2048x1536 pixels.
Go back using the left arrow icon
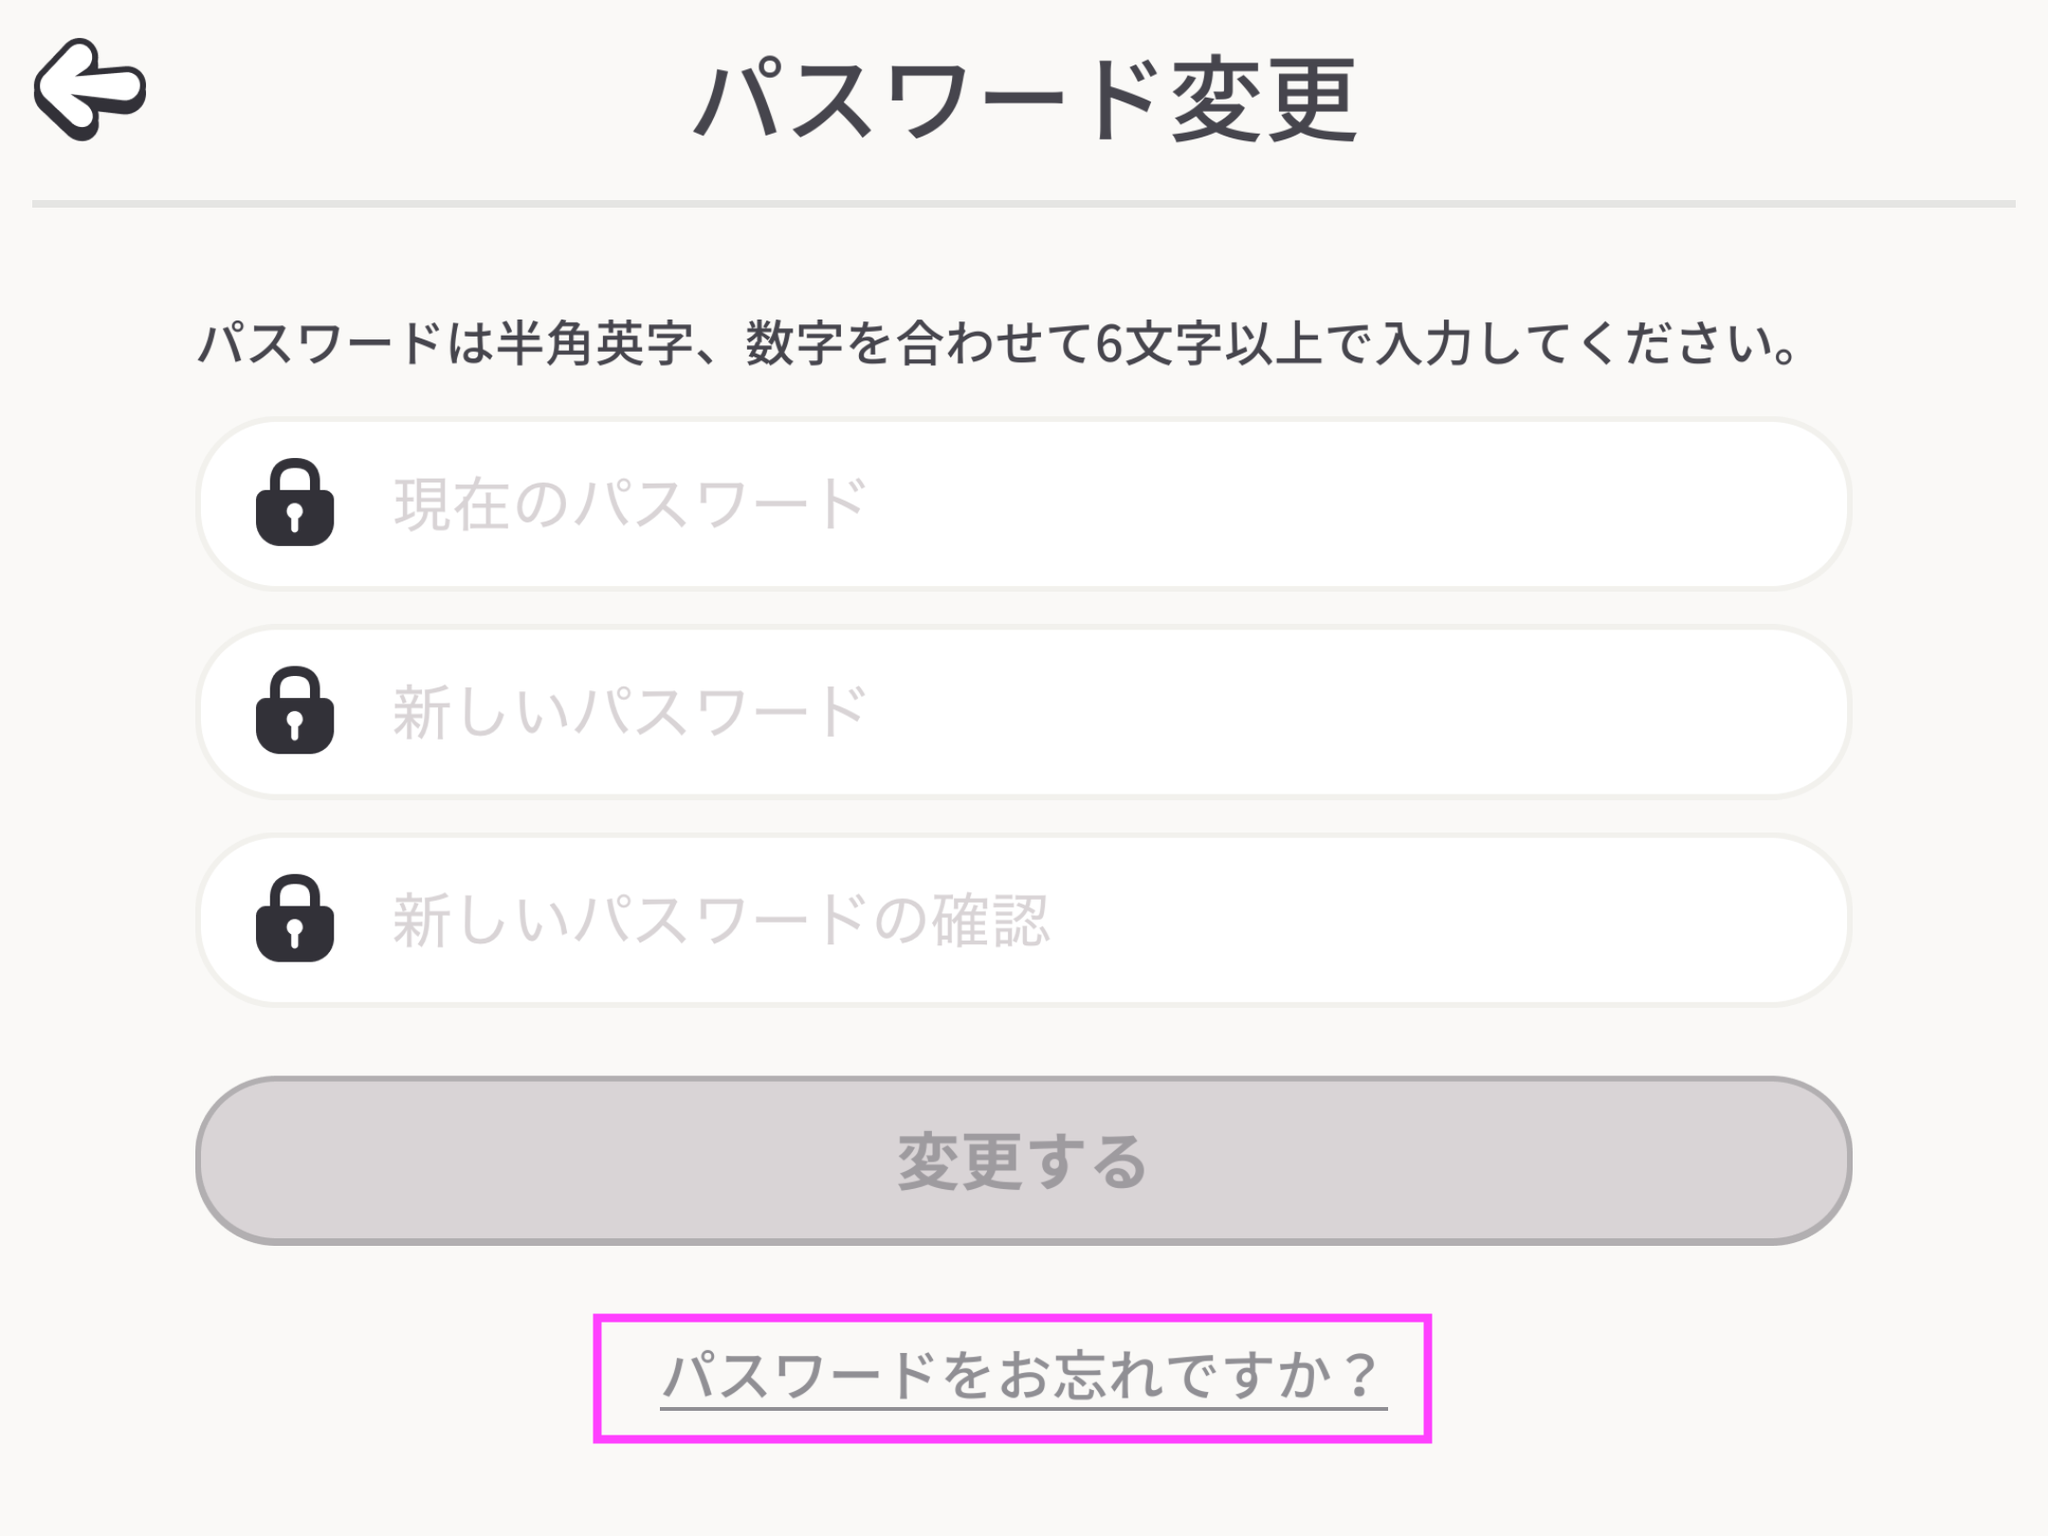90,90
